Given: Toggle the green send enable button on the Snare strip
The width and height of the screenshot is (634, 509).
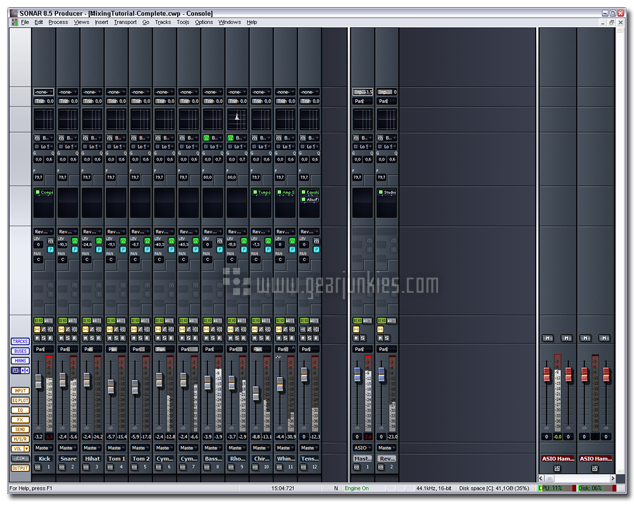Looking at the screenshot, I should 75,241.
